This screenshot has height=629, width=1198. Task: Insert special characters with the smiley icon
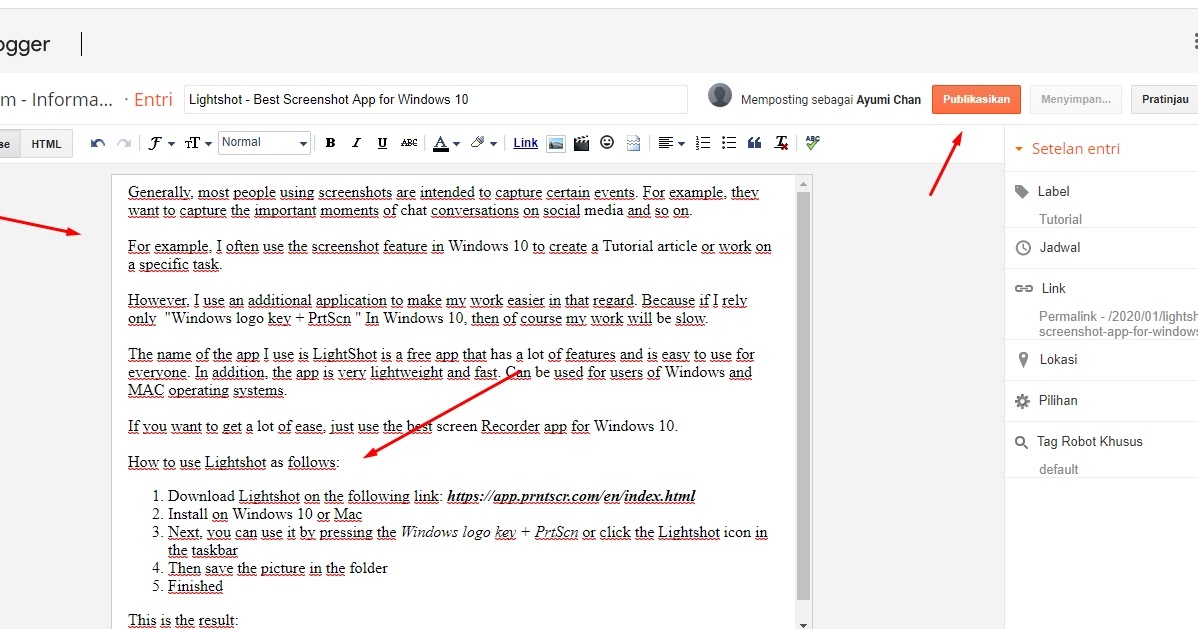point(607,142)
